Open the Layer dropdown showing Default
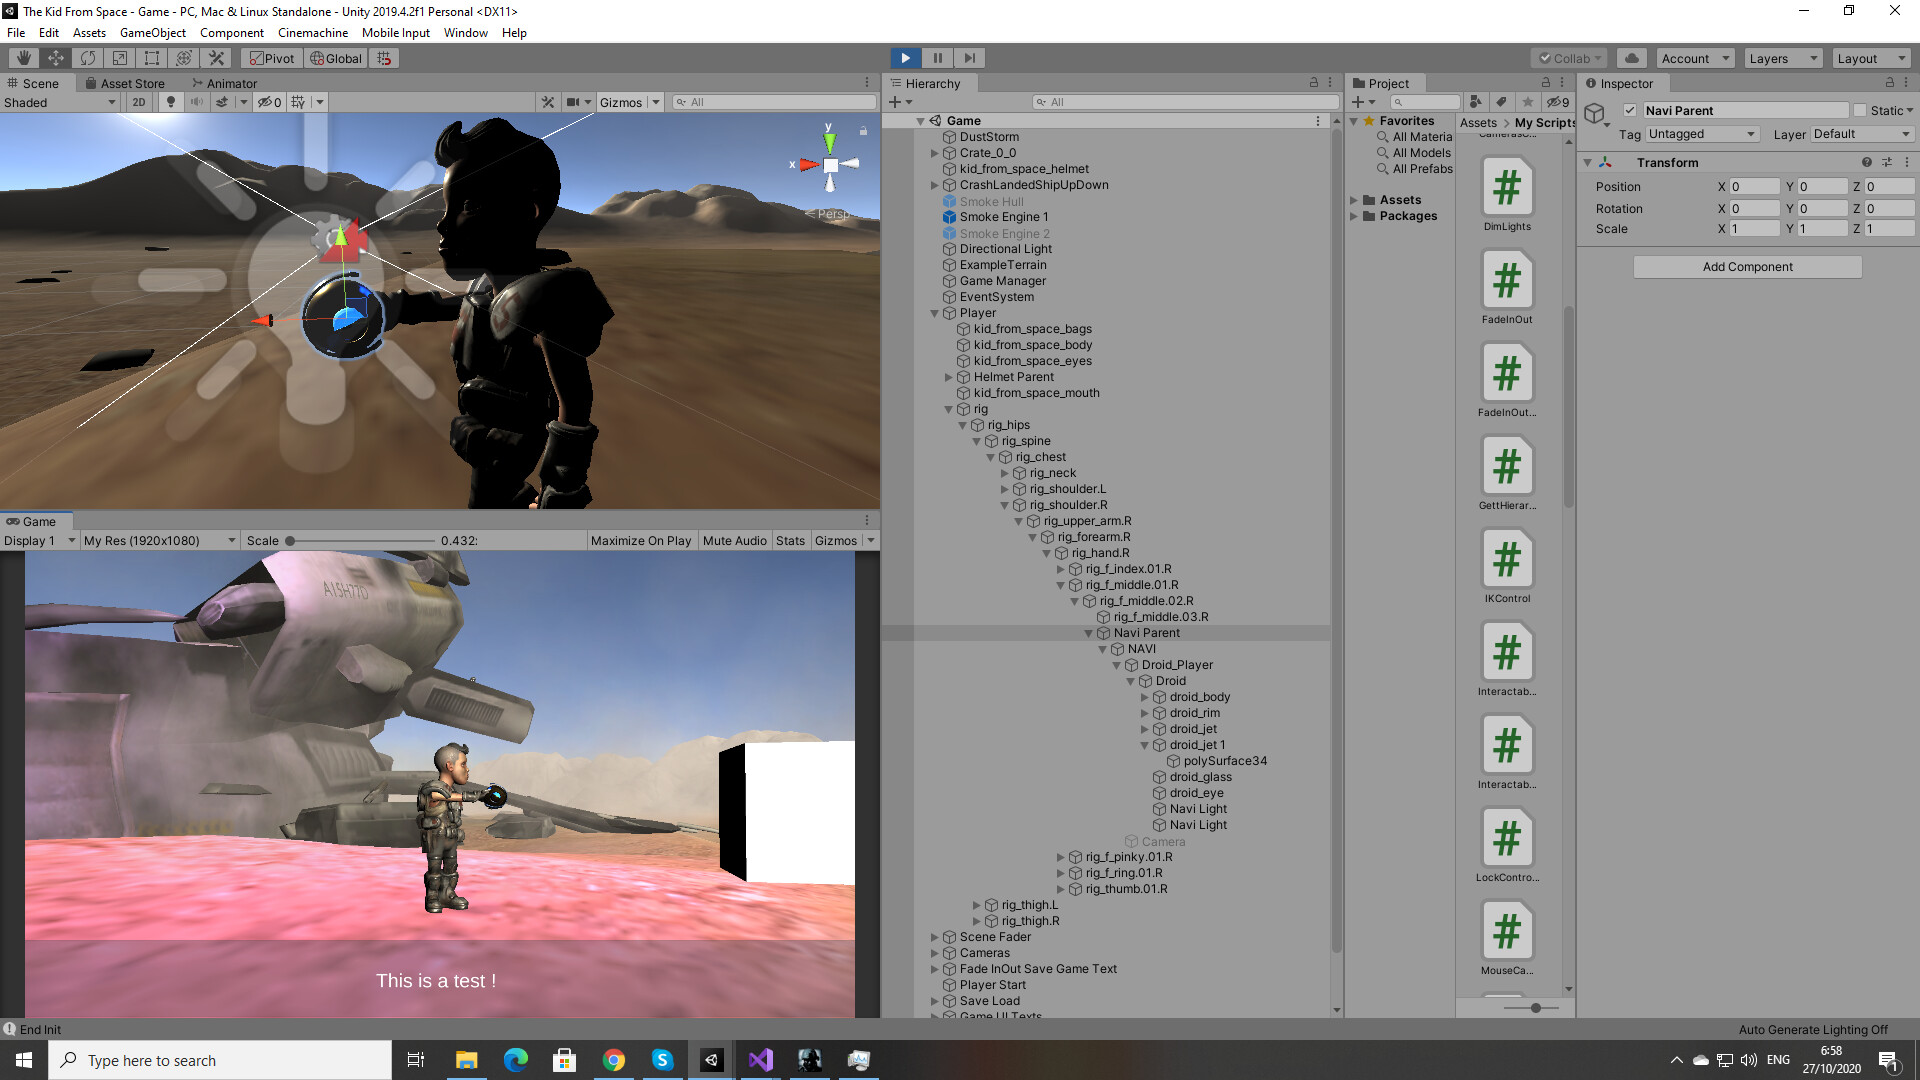This screenshot has height=1080, width=1920. (1862, 134)
